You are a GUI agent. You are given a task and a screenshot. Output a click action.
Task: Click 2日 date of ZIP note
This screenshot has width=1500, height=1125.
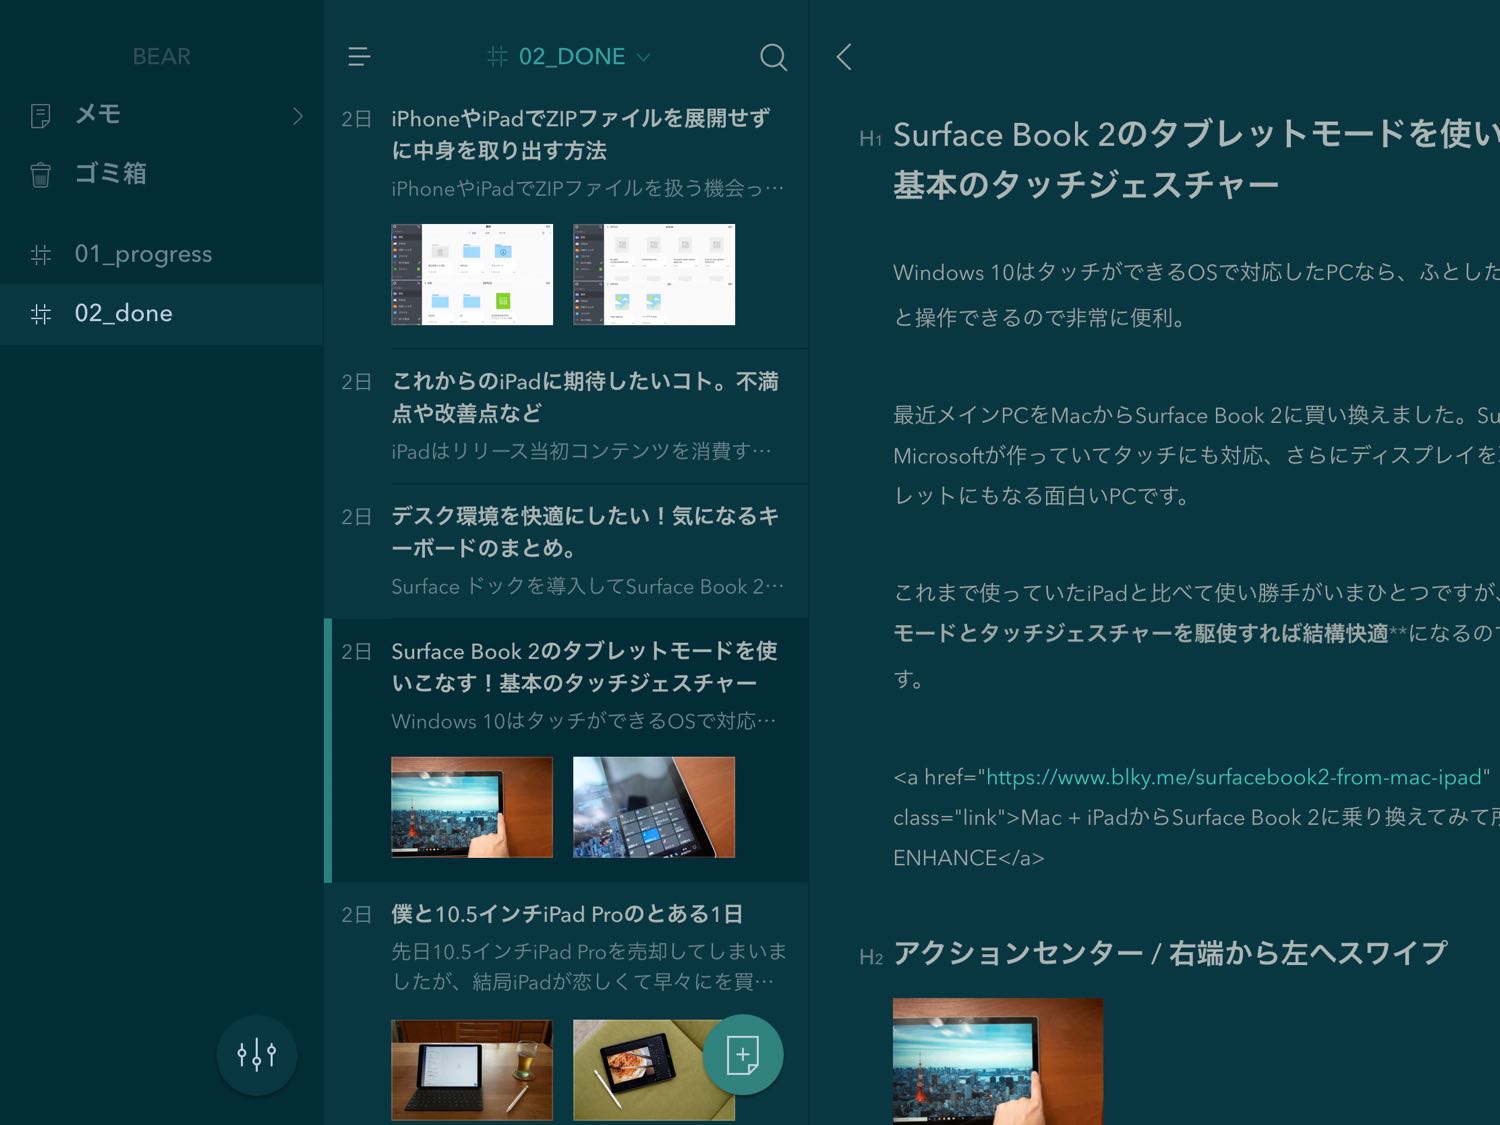(x=356, y=119)
